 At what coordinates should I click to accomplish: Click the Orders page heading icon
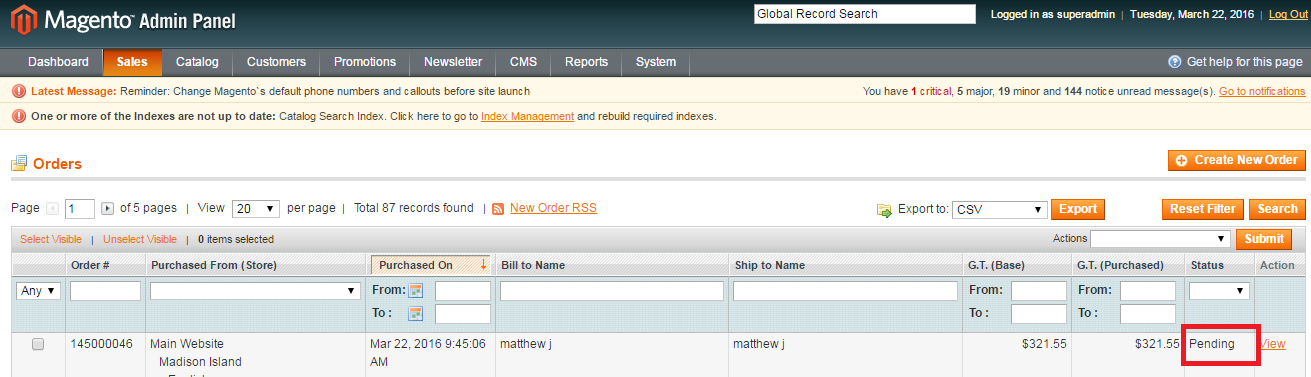[x=19, y=163]
